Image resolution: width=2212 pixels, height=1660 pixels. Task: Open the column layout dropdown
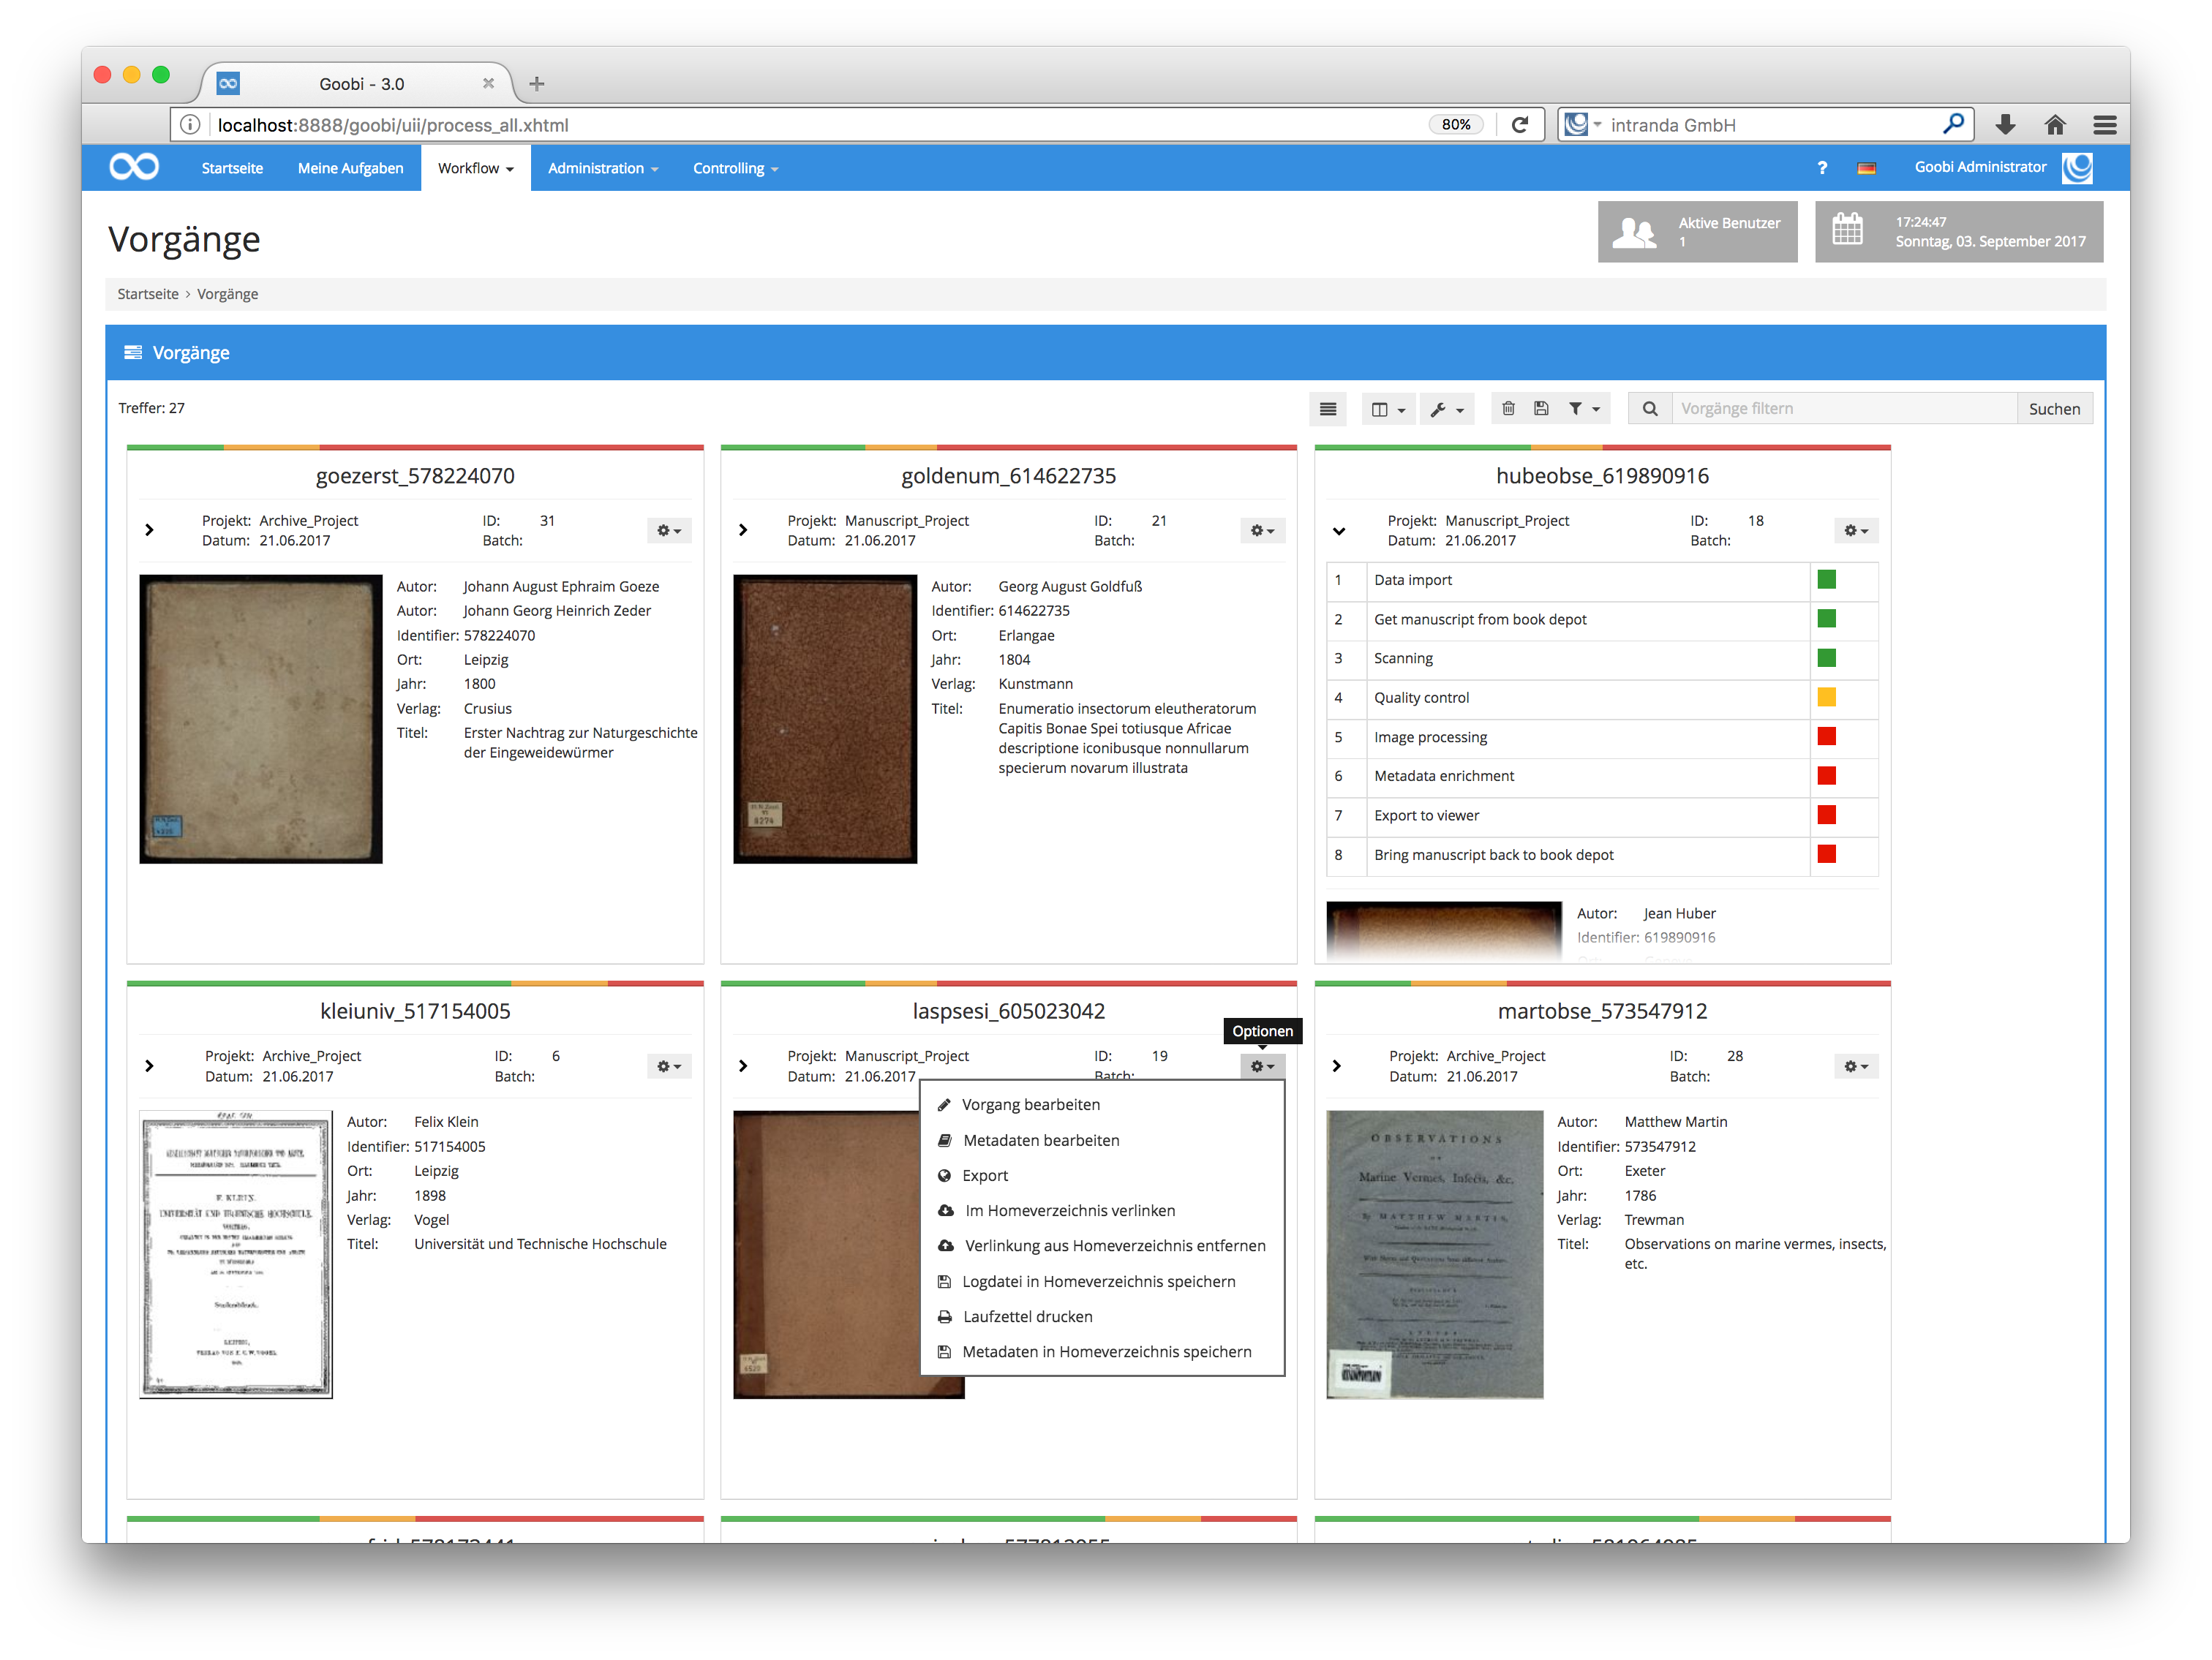1388,409
